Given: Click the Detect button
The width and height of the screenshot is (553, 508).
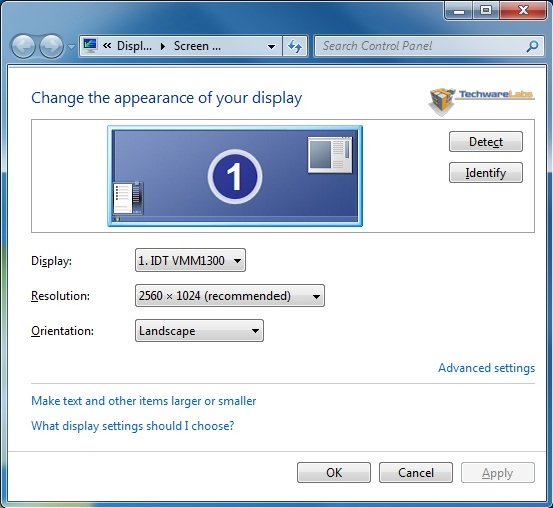Looking at the screenshot, I should point(486,142).
